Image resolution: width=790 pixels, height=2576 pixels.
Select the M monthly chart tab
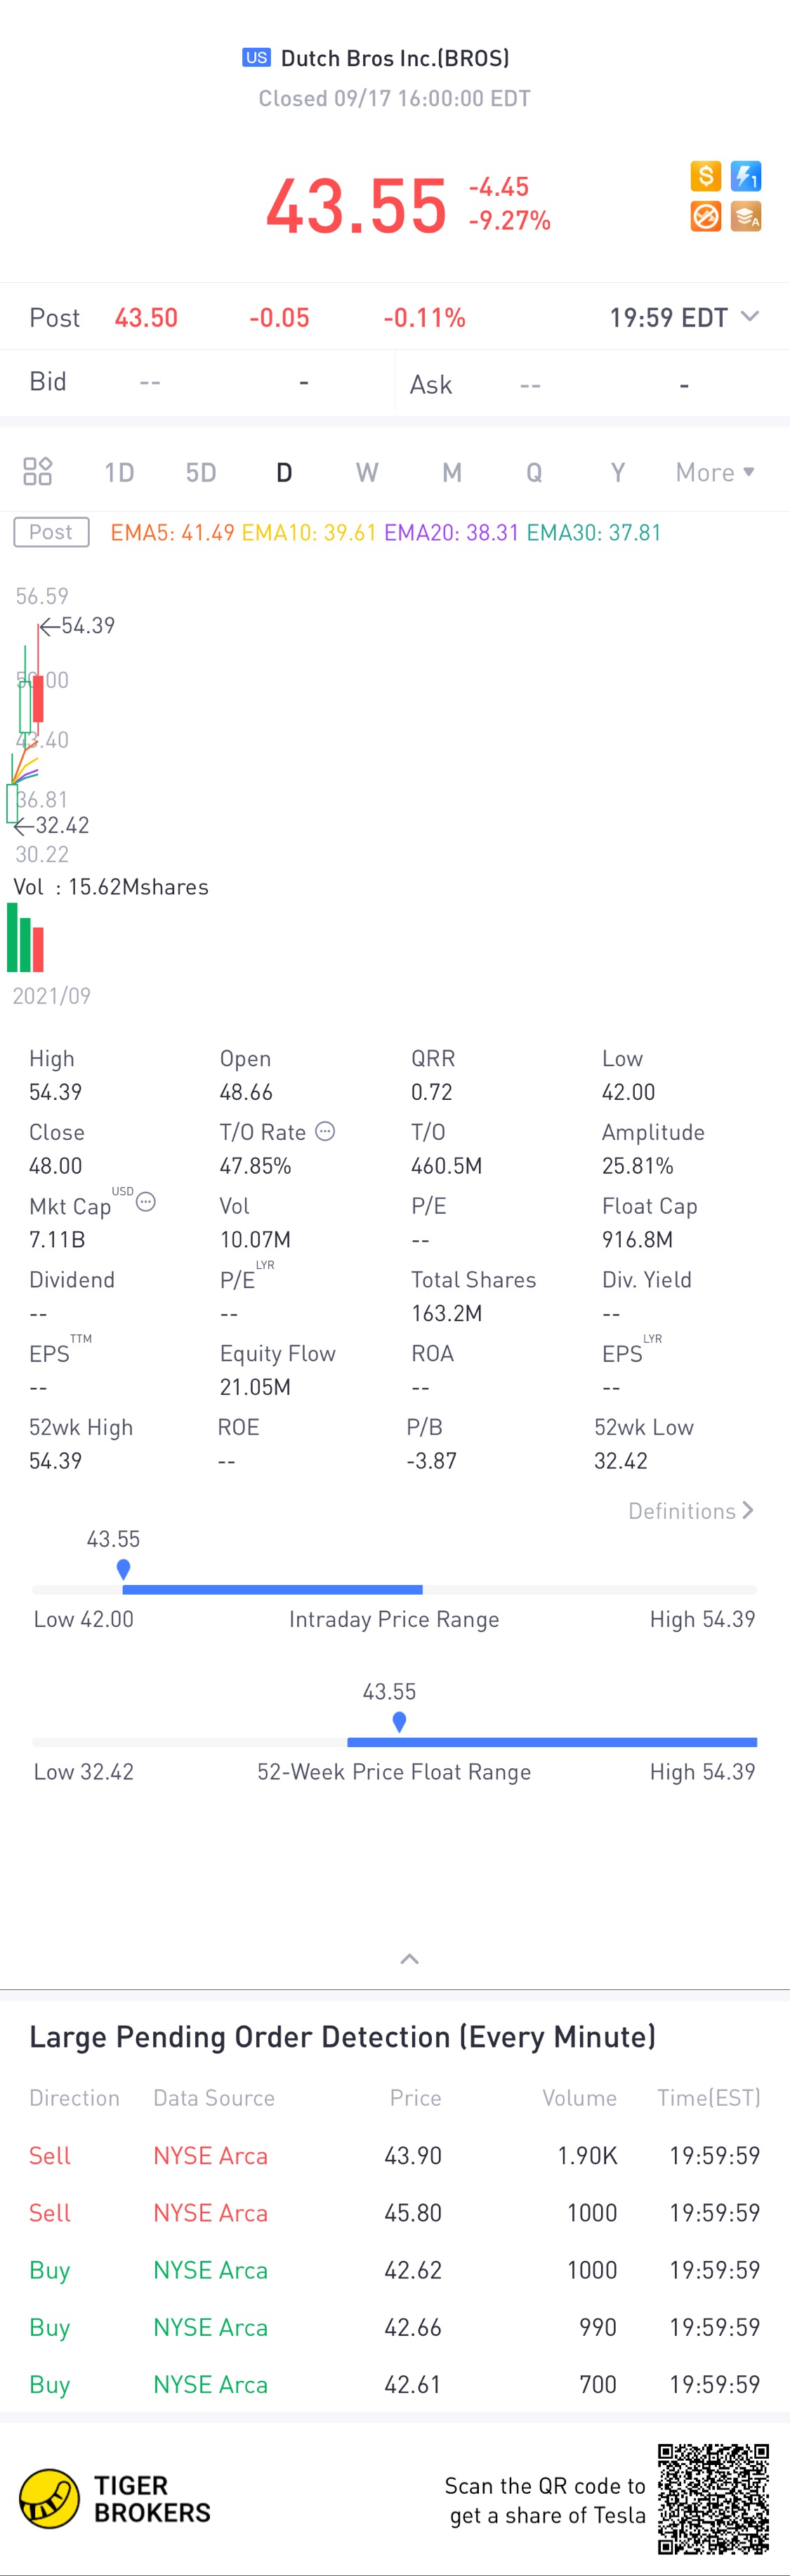[452, 472]
